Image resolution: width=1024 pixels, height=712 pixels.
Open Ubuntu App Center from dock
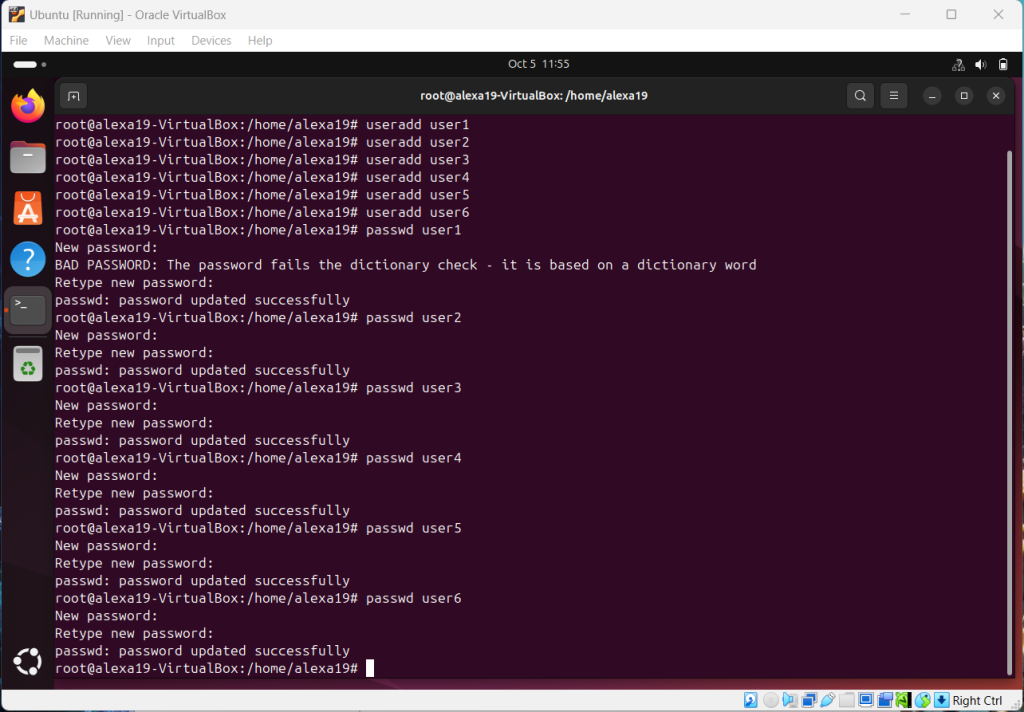28,208
